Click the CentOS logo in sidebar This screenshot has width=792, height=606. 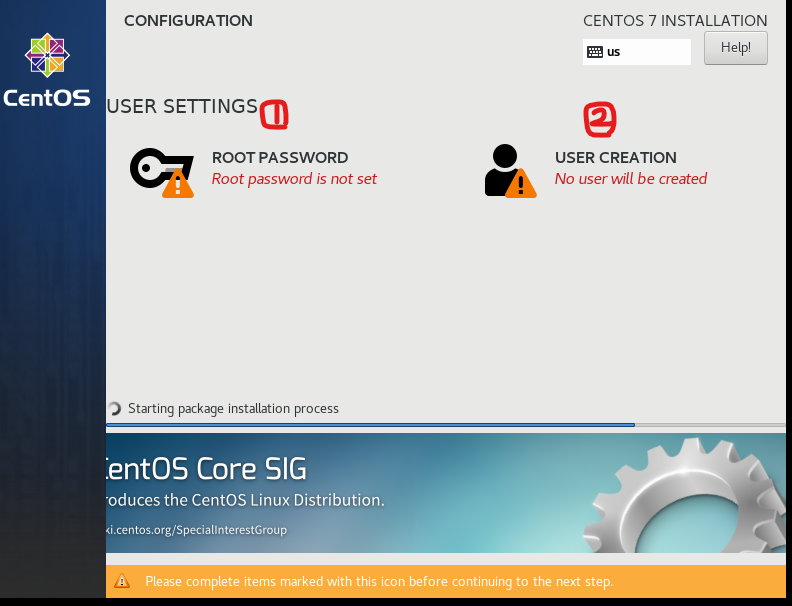tap(47, 70)
